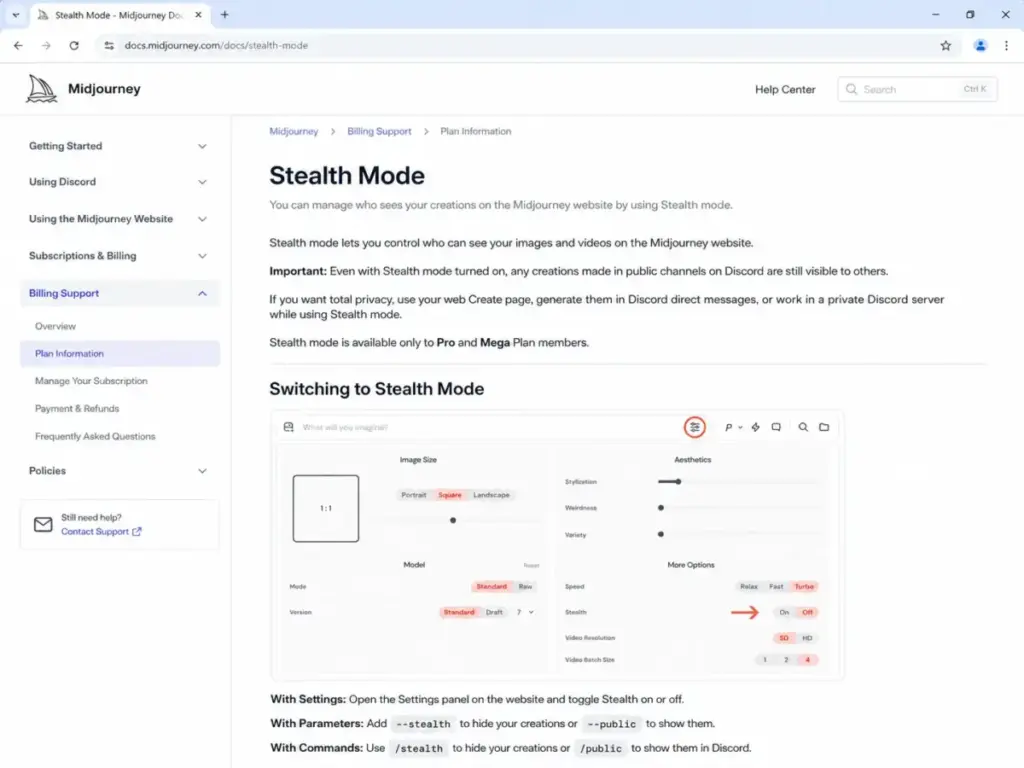Image resolution: width=1024 pixels, height=768 pixels.
Task: Click the /public command code
Action: [x=601, y=748]
